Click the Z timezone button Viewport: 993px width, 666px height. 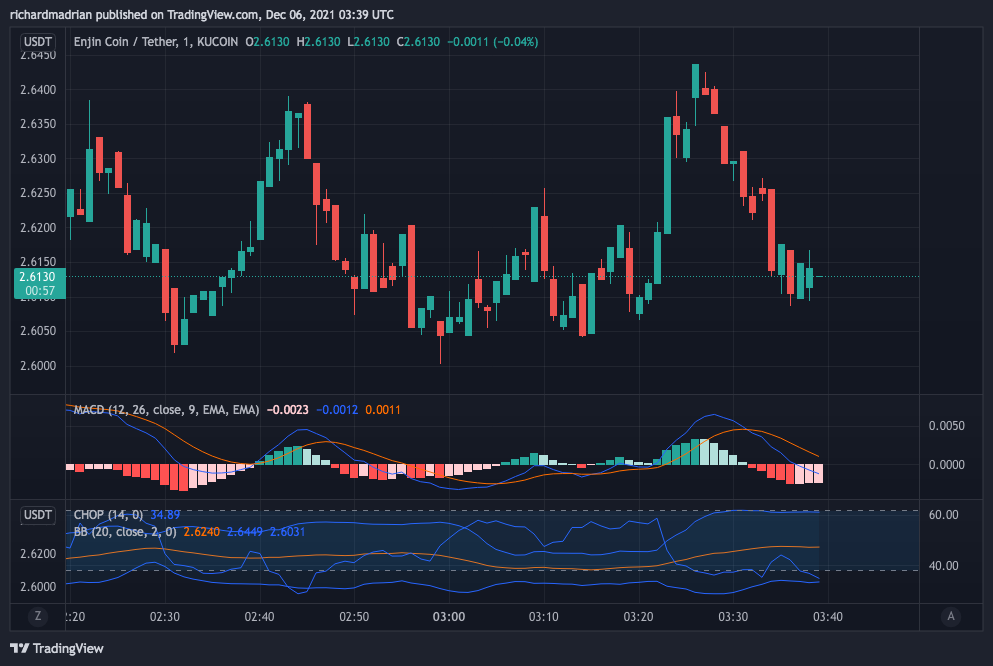pyautogui.click(x=38, y=616)
